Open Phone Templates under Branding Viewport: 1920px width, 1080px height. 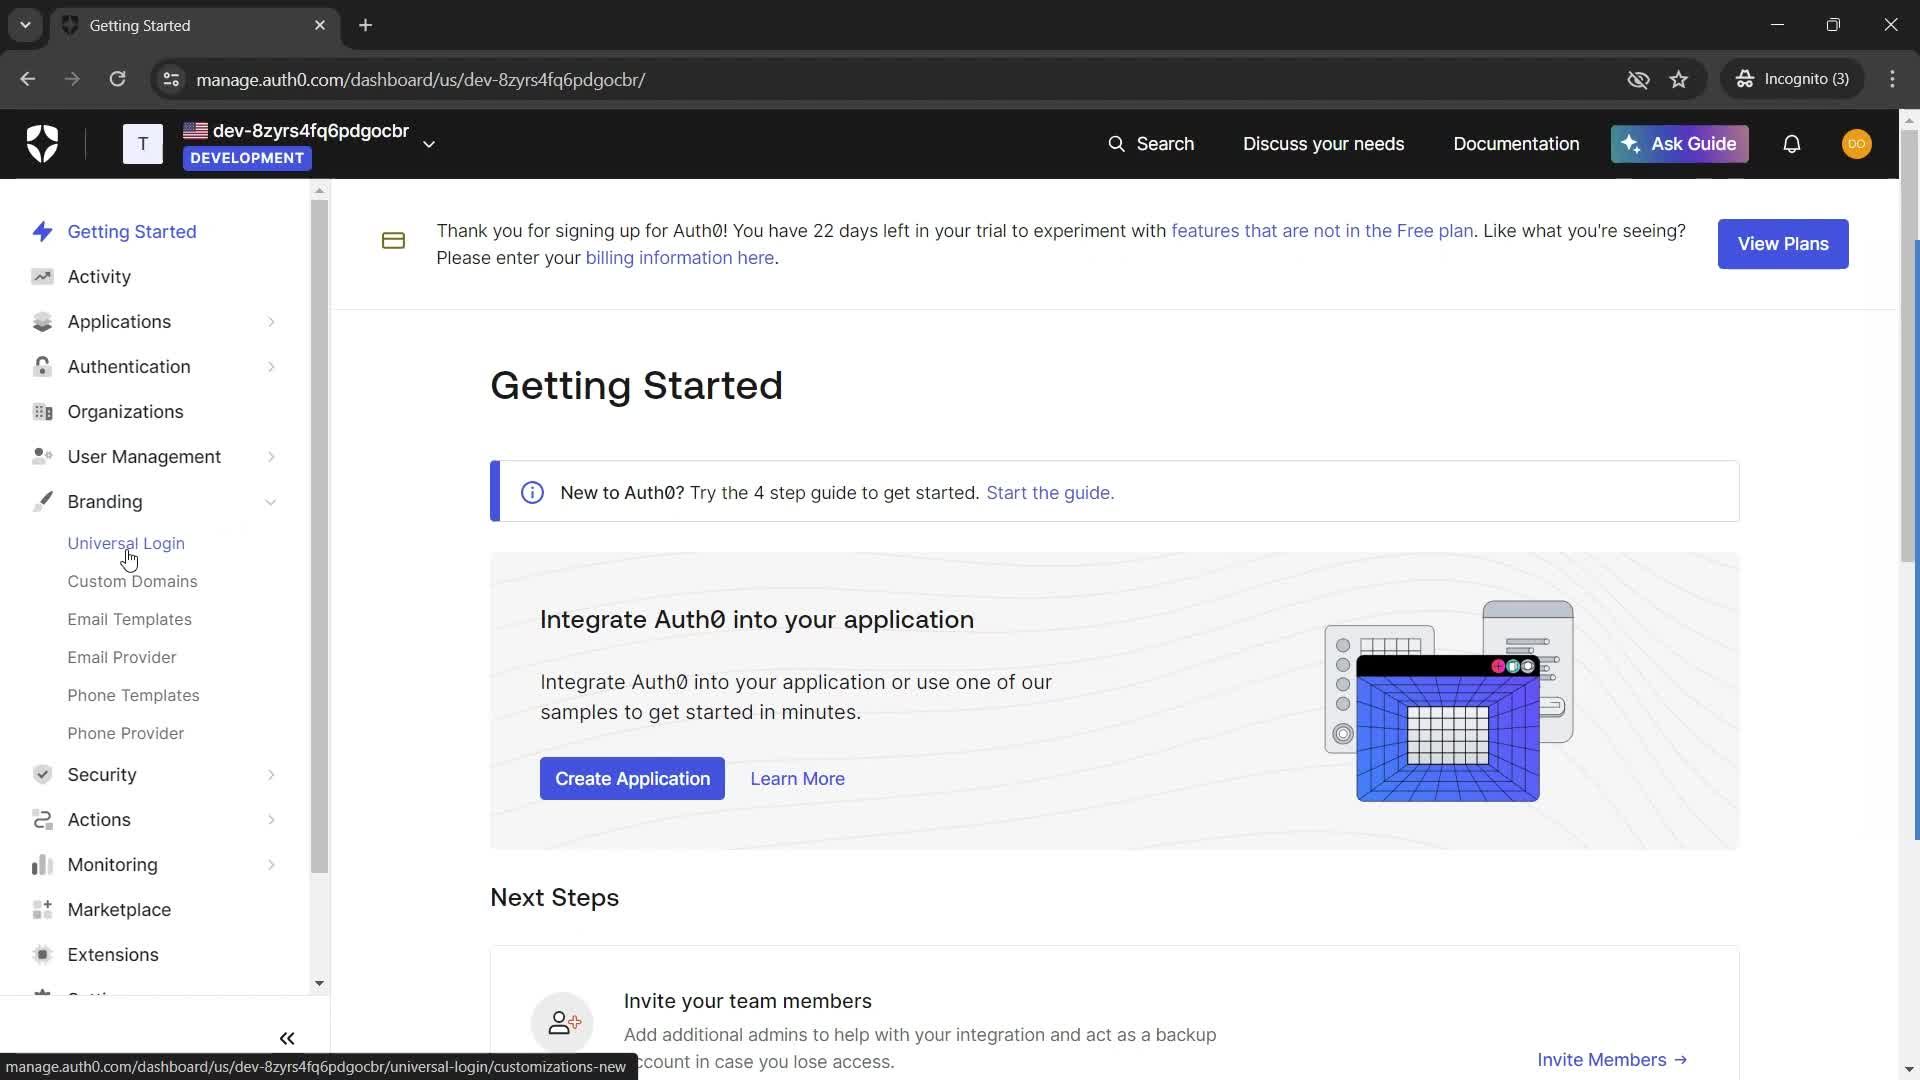click(133, 695)
